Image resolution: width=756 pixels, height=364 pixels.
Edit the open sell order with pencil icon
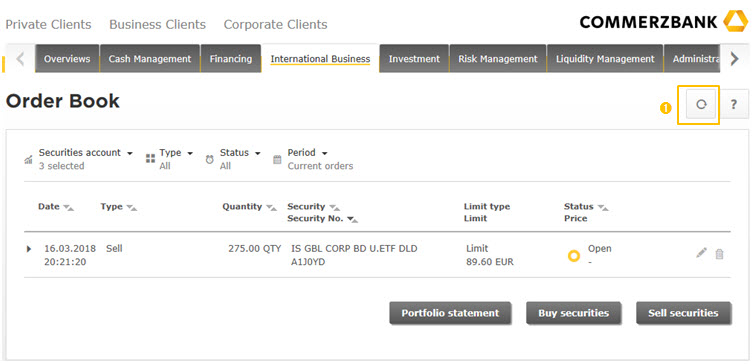702,253
